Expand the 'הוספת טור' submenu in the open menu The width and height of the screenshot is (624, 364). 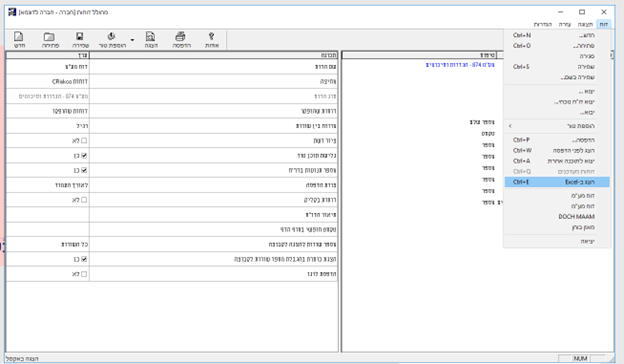pyautogui.click(x=557, y=126)
